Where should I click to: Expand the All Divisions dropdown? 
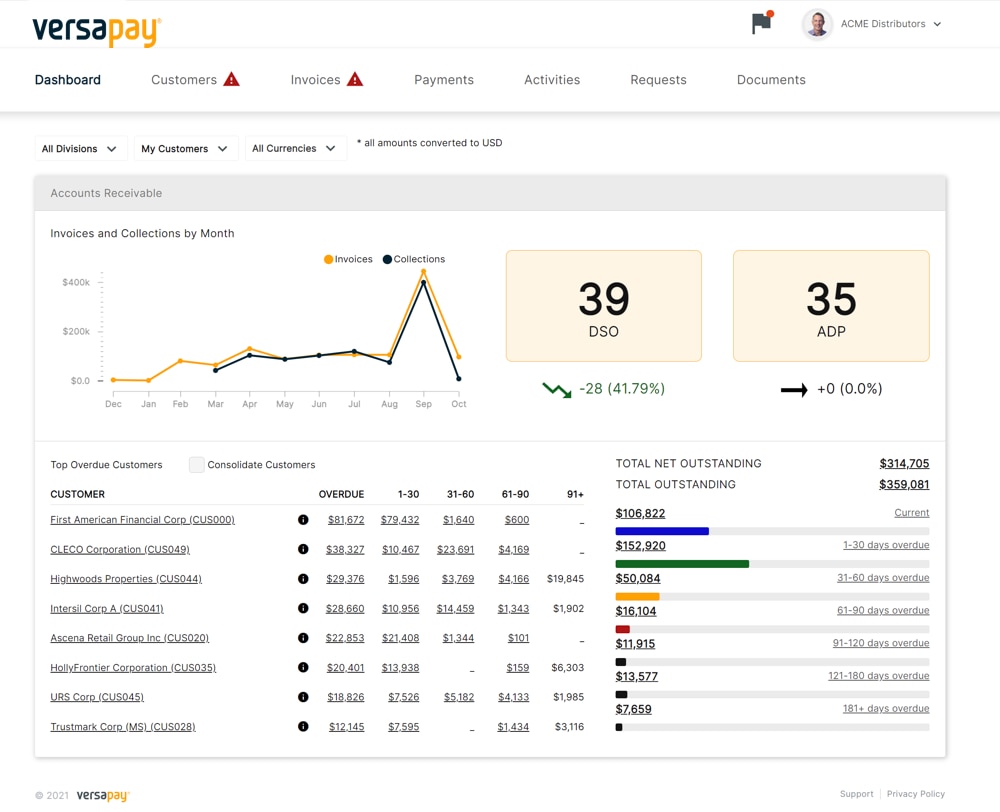80,149
